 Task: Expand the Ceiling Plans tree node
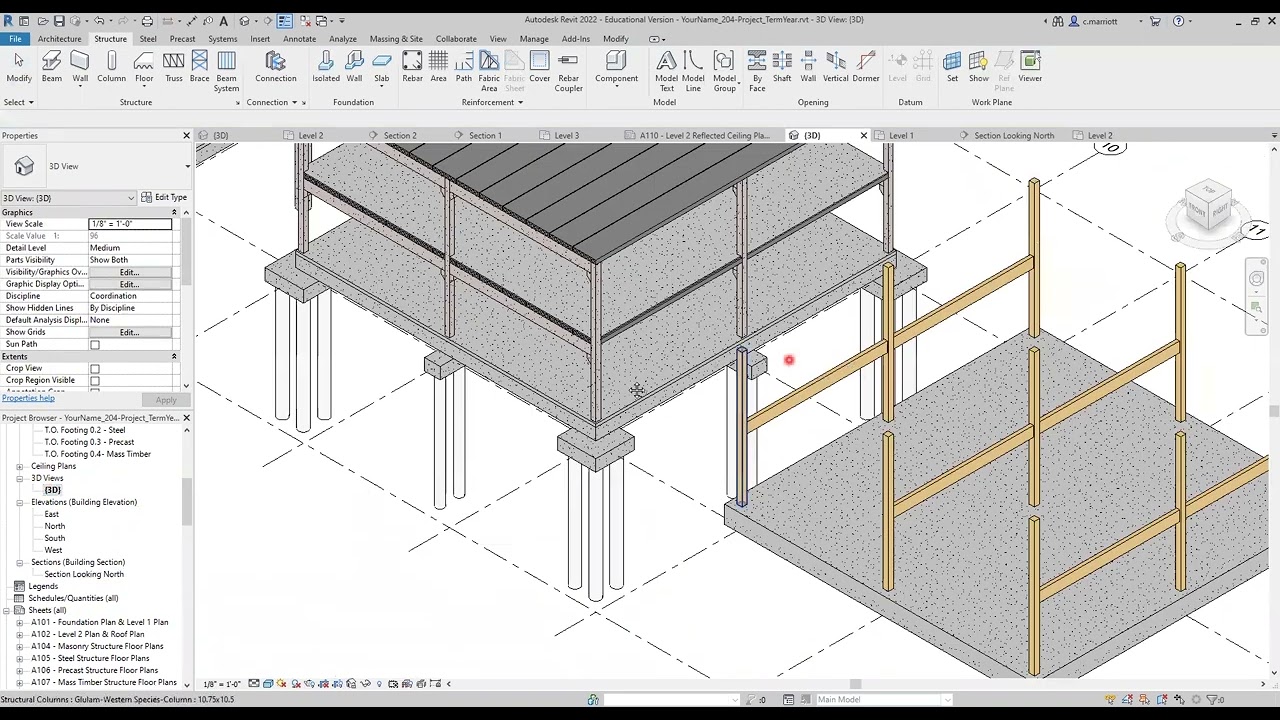coord(19,466)
